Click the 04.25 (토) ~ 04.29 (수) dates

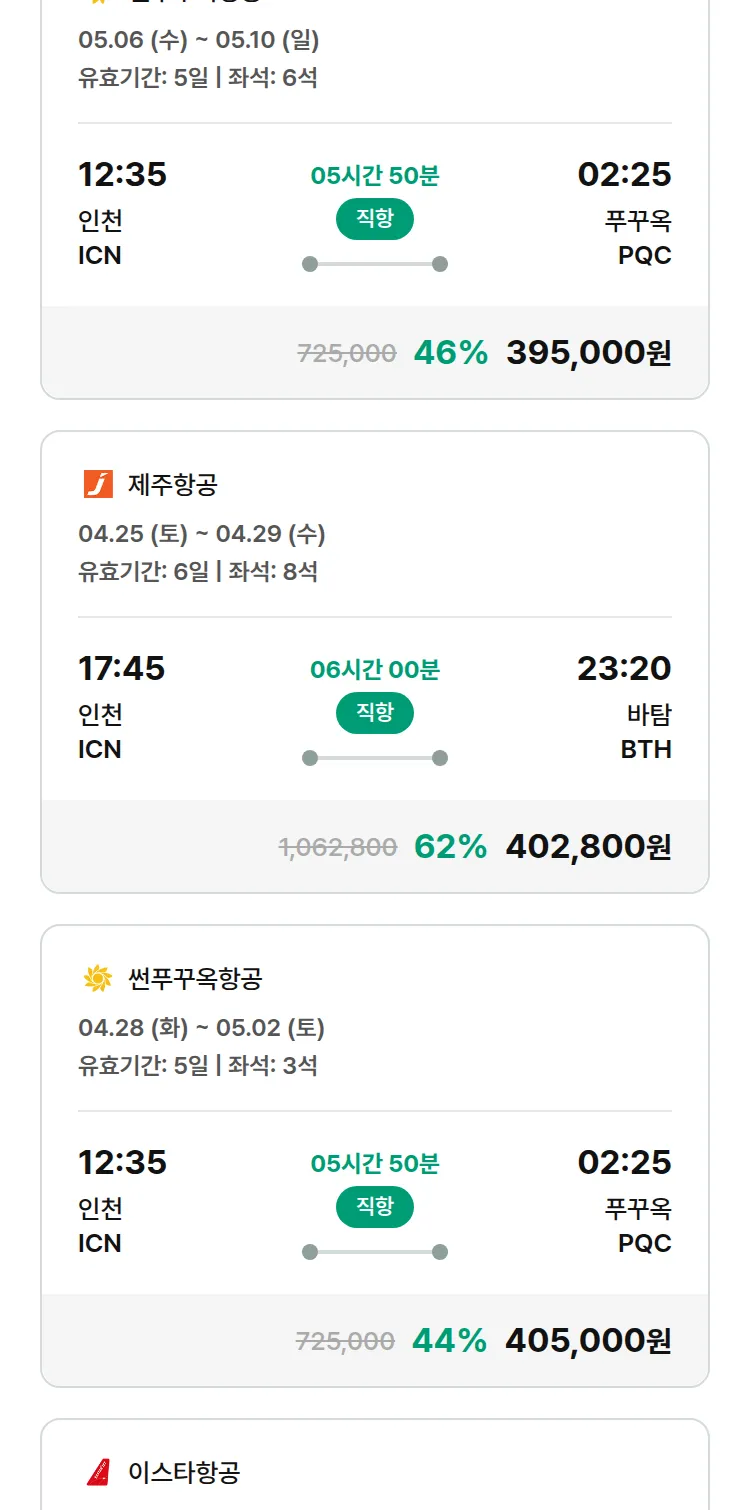tap(202, 534)
